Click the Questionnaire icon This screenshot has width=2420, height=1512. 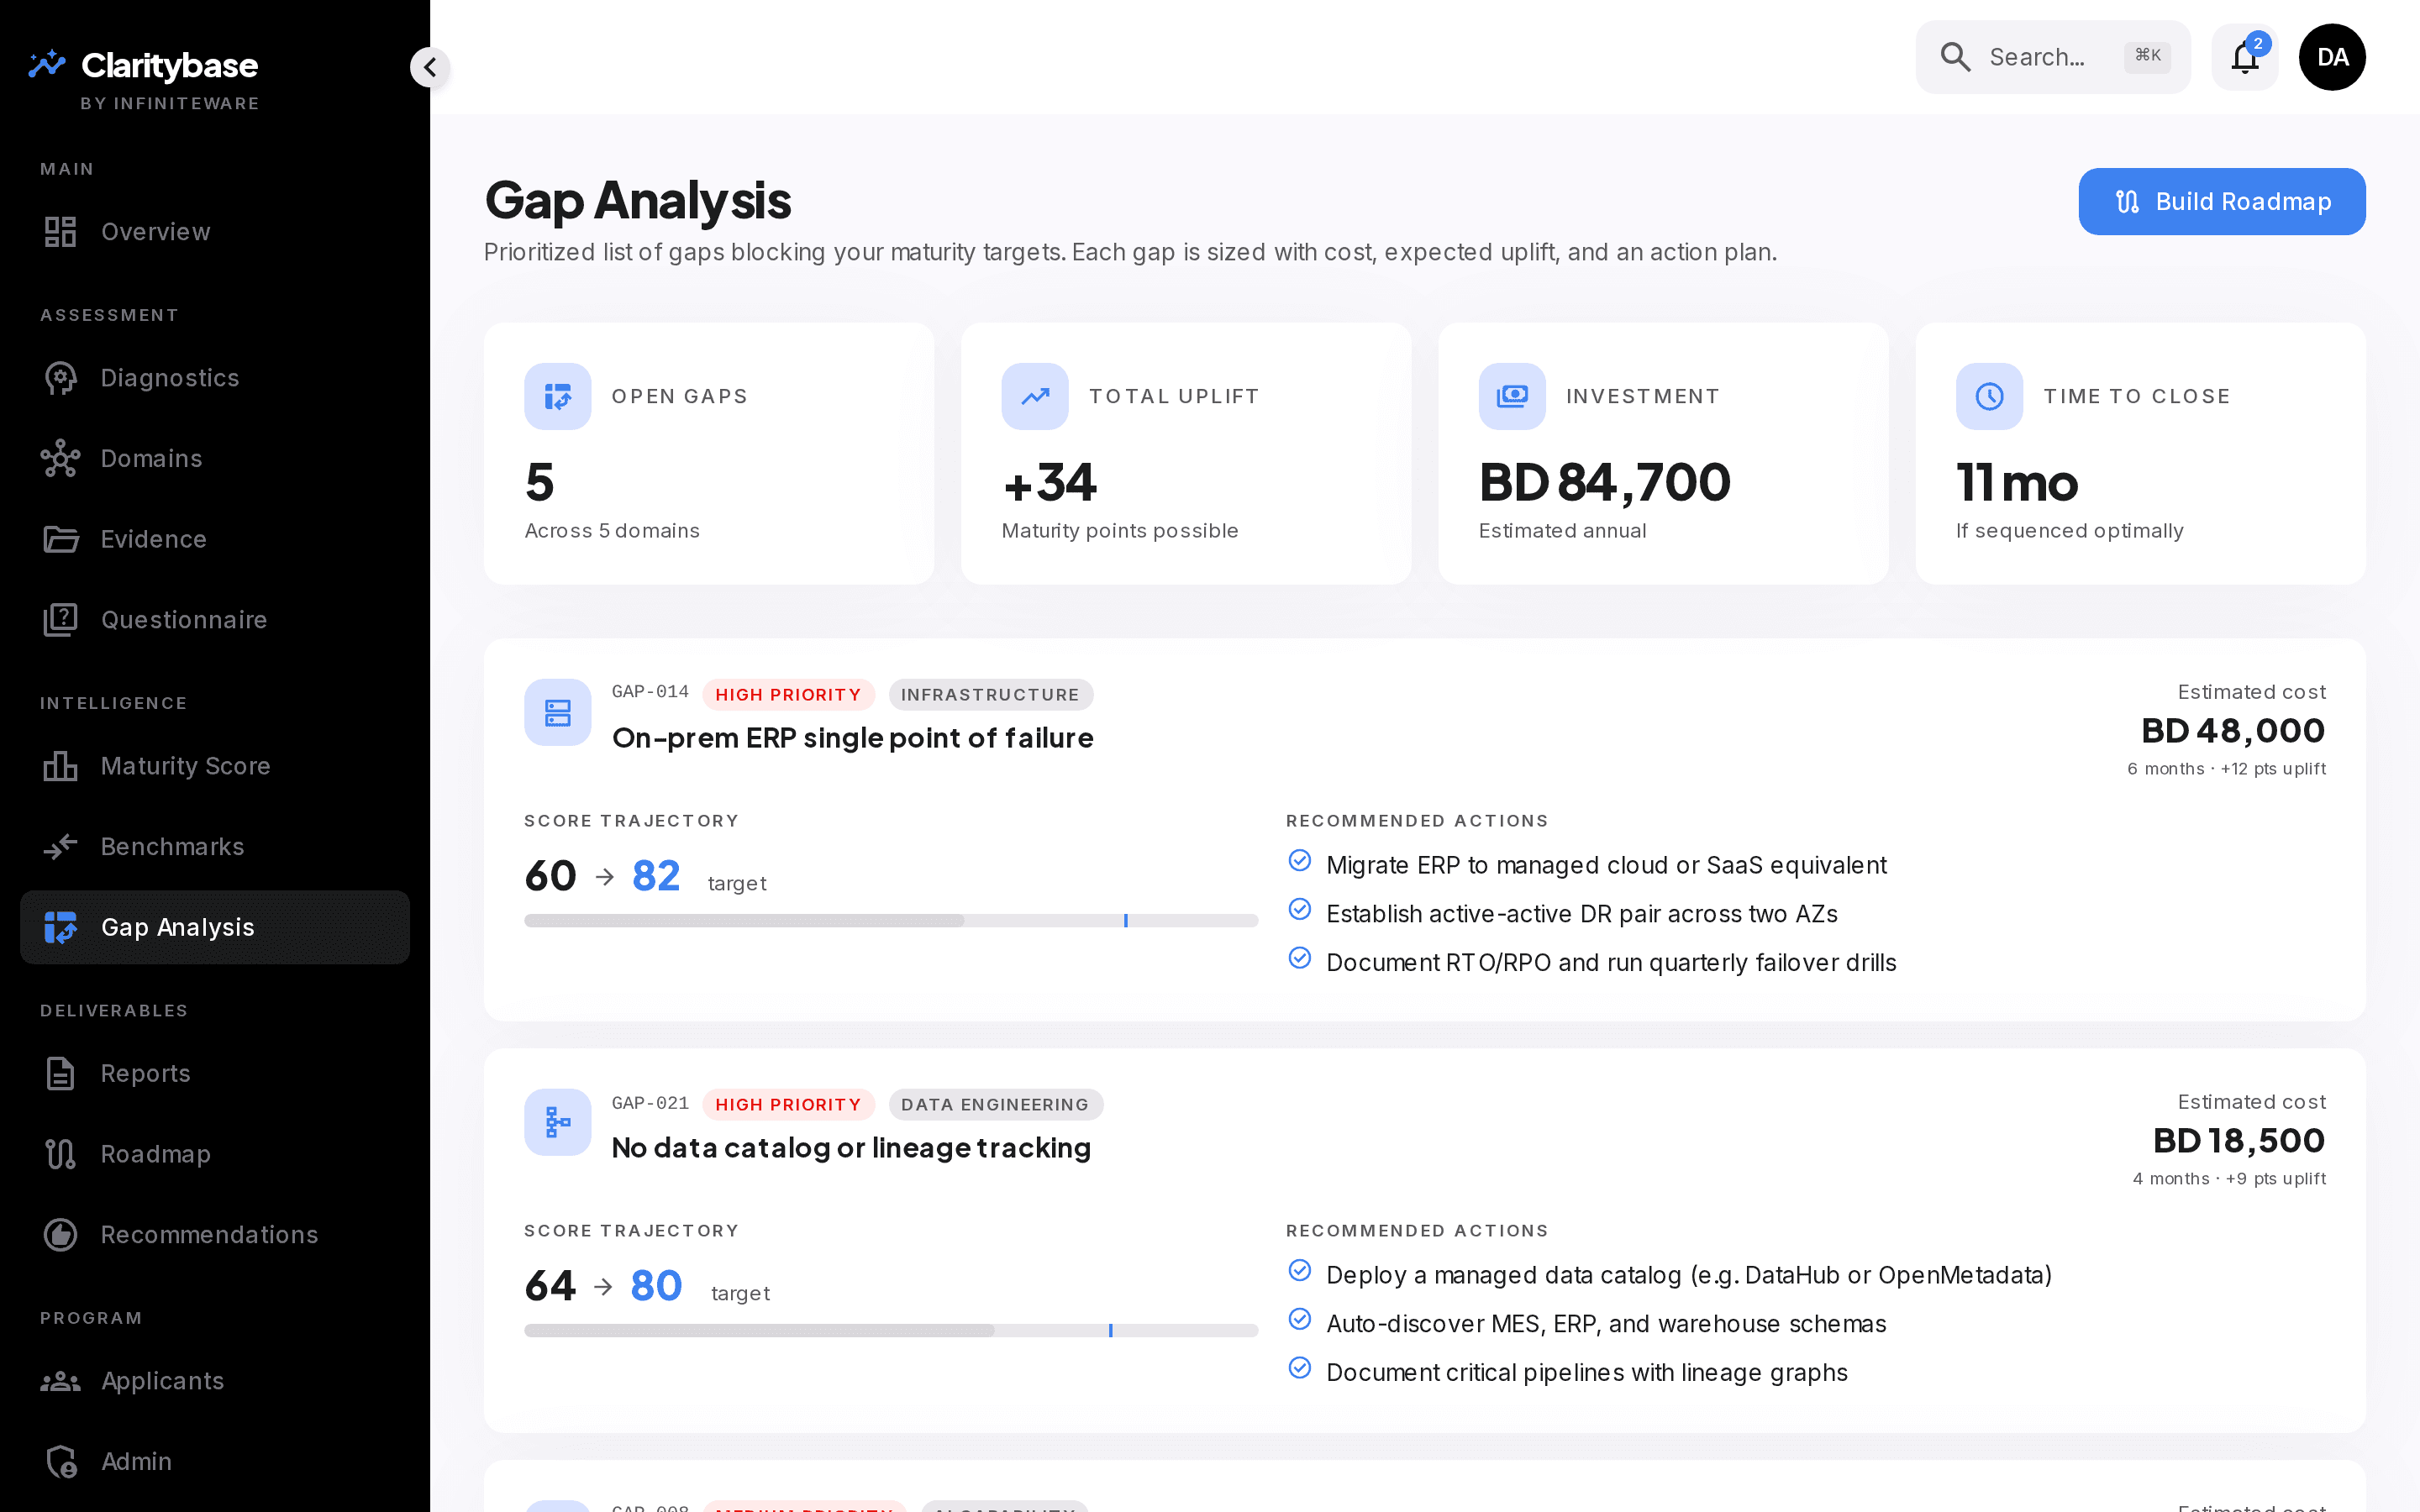click(x=60, y=620)
